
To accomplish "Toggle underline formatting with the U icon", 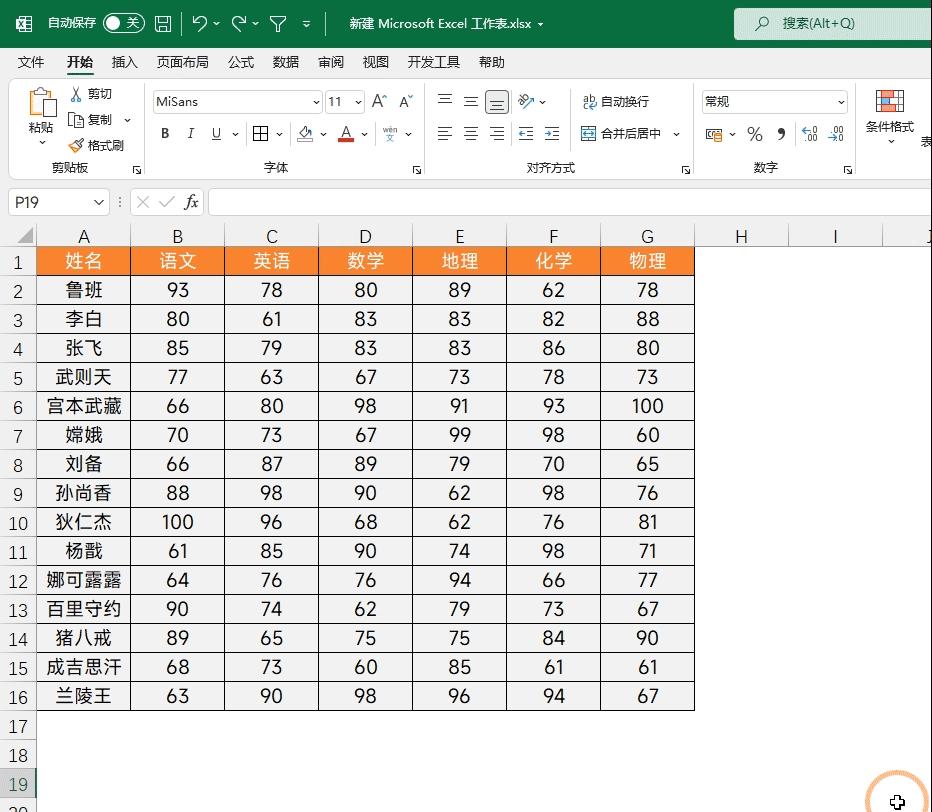I will (x=214, y=133).
